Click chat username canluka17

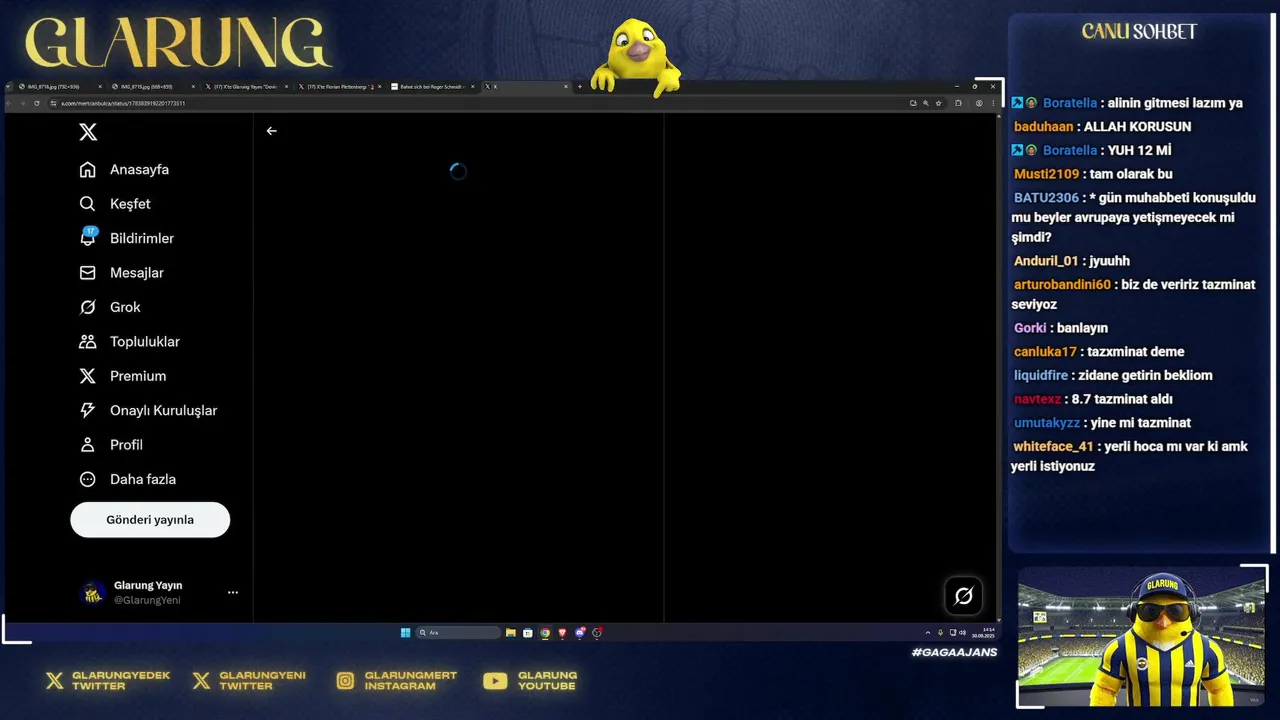[x=1045, y=352]
